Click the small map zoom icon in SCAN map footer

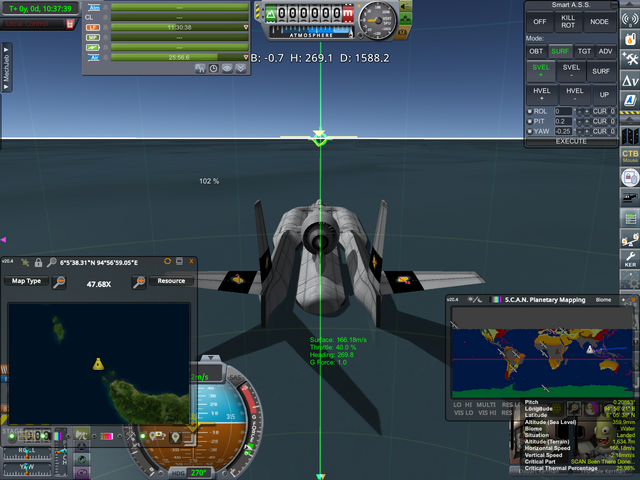pos(574,408)
